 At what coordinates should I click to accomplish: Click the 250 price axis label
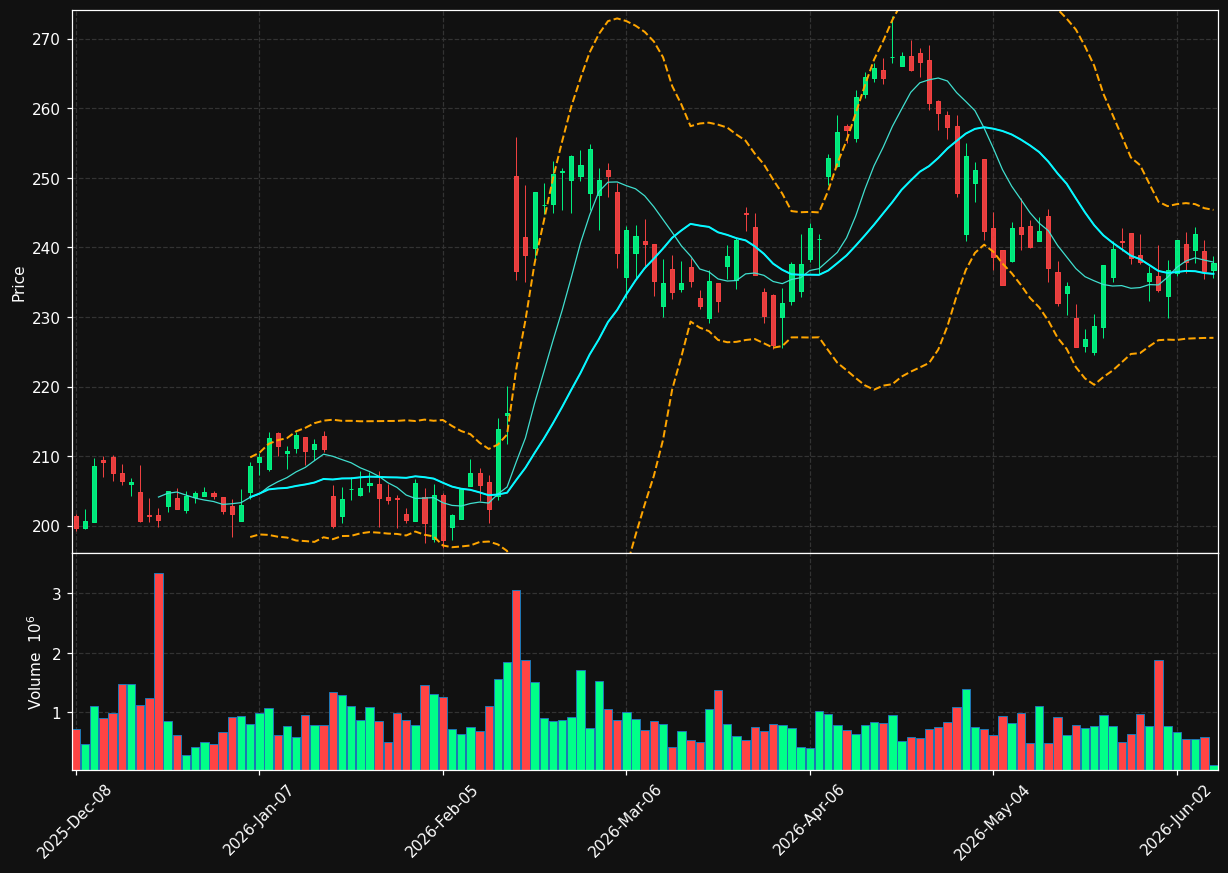[47, 179]
